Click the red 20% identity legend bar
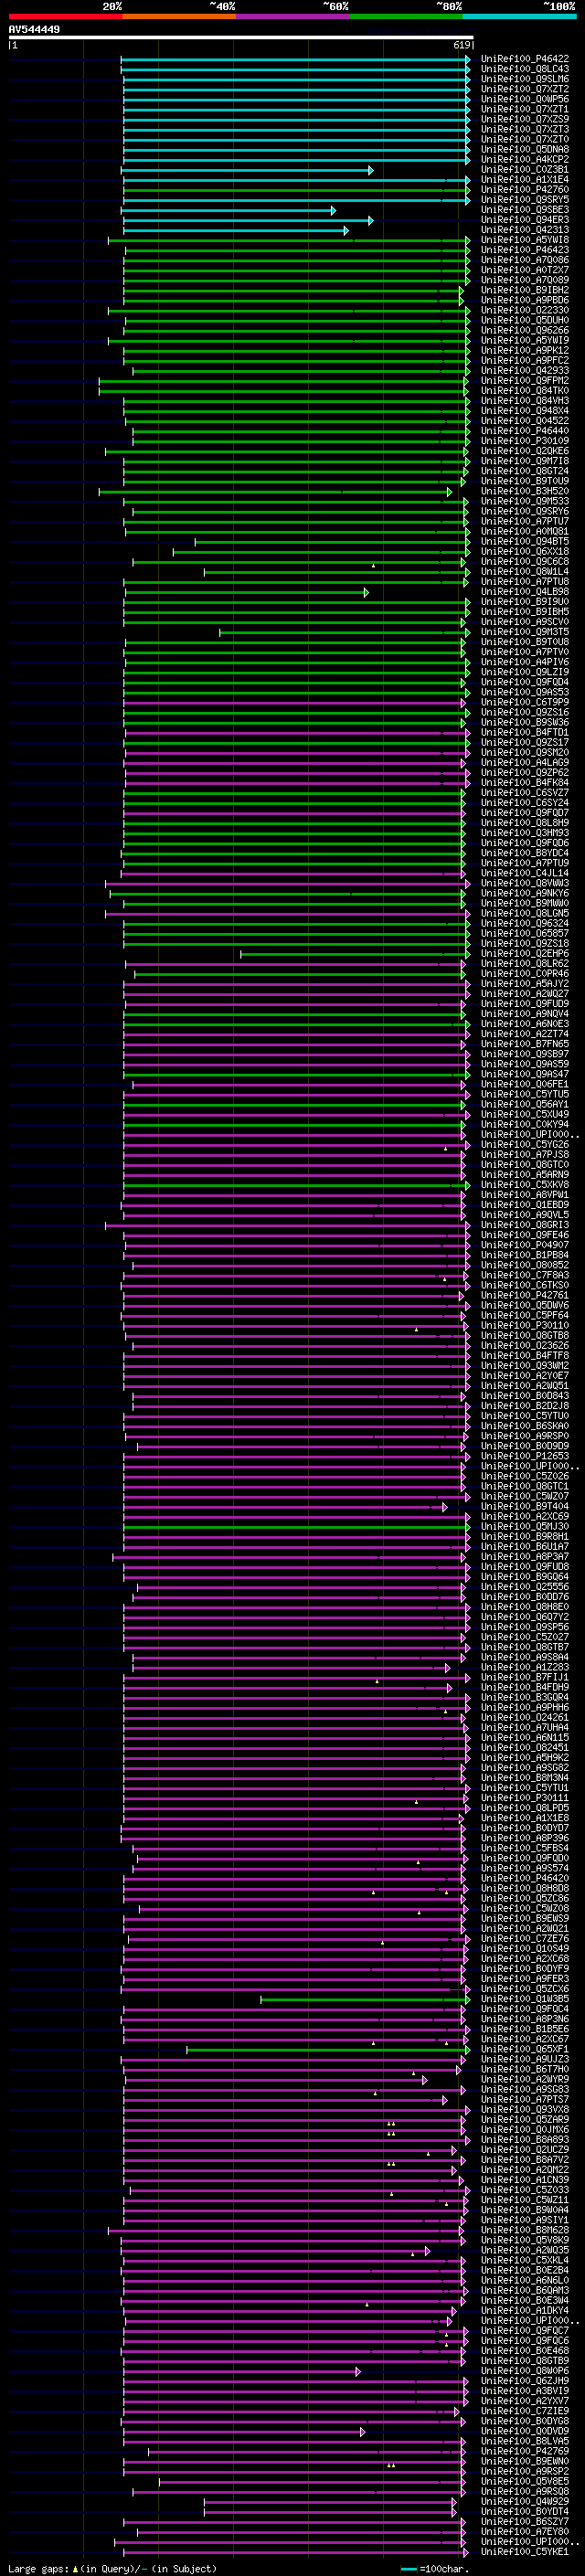 tap(65, 16)
